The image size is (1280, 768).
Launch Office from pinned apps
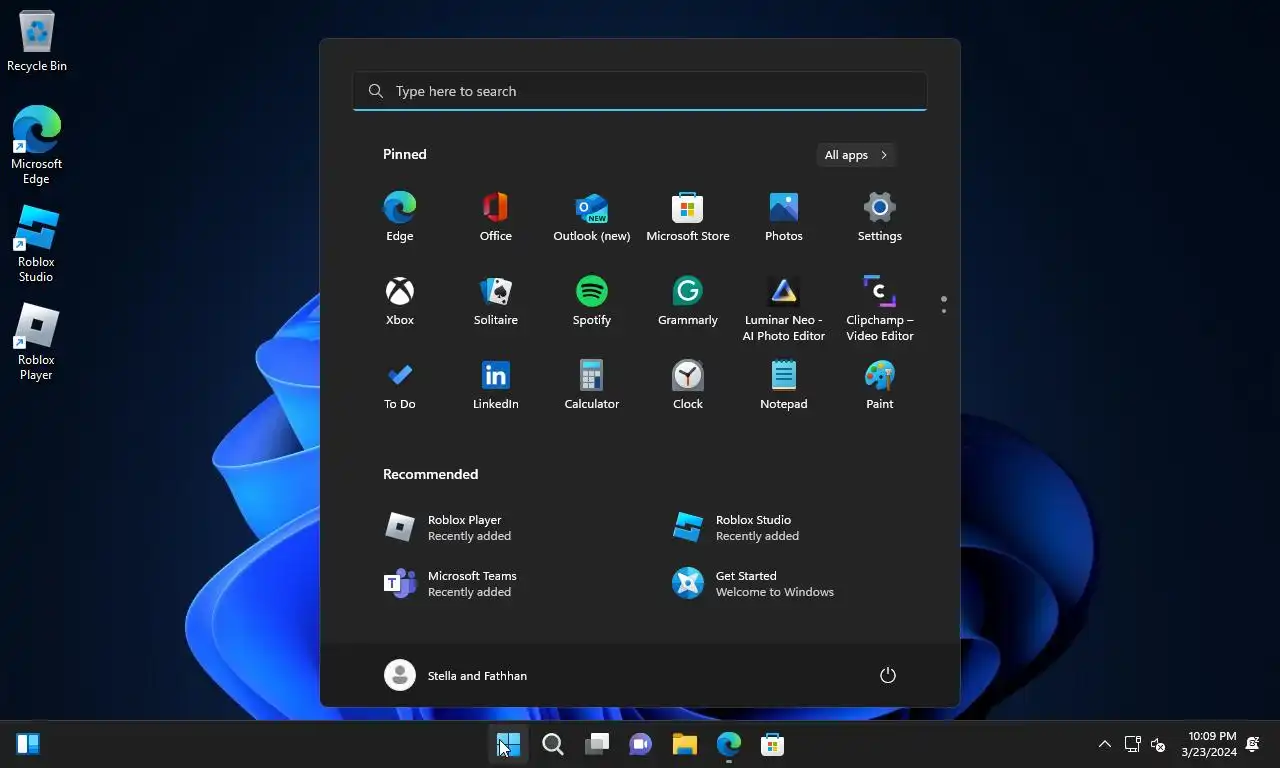(x=495, y=217)
